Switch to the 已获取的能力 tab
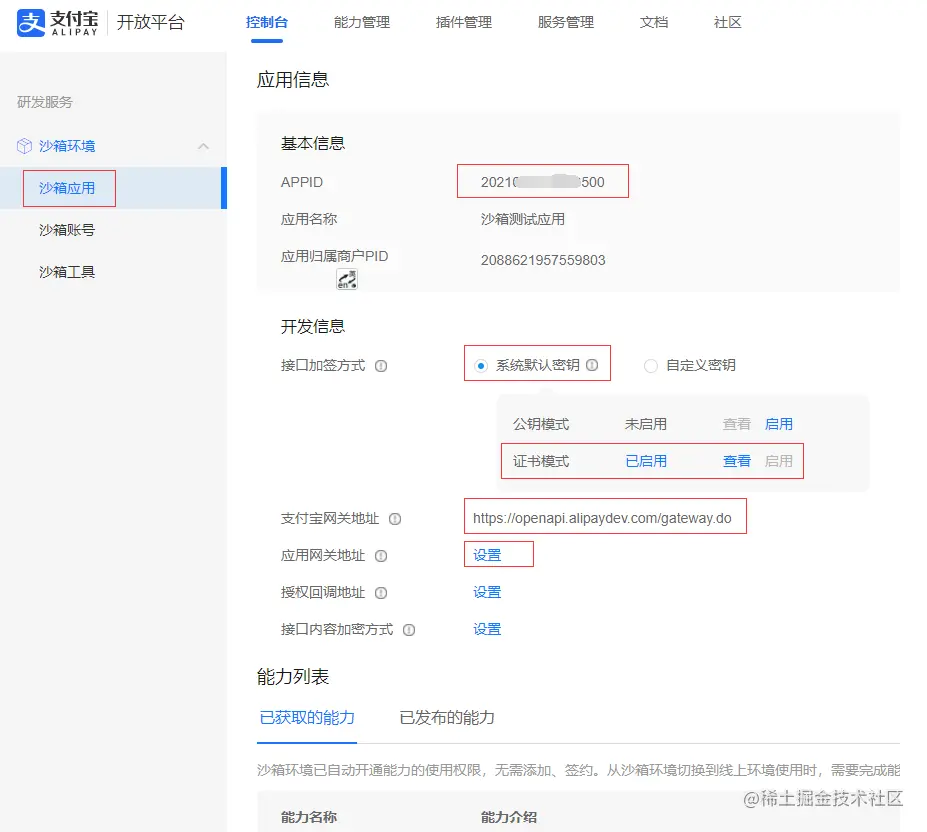Viewport: 927px width, 832px height. 307,717
